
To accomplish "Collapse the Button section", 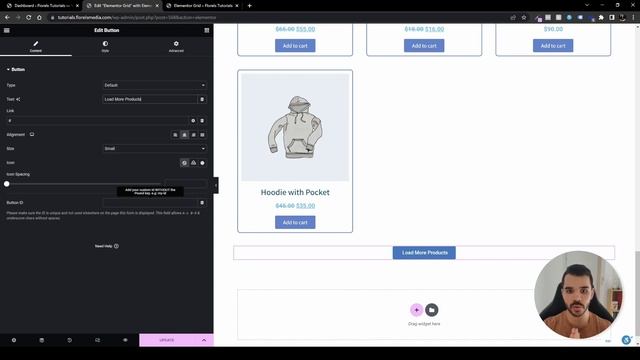I will click(x=16, y=69).
